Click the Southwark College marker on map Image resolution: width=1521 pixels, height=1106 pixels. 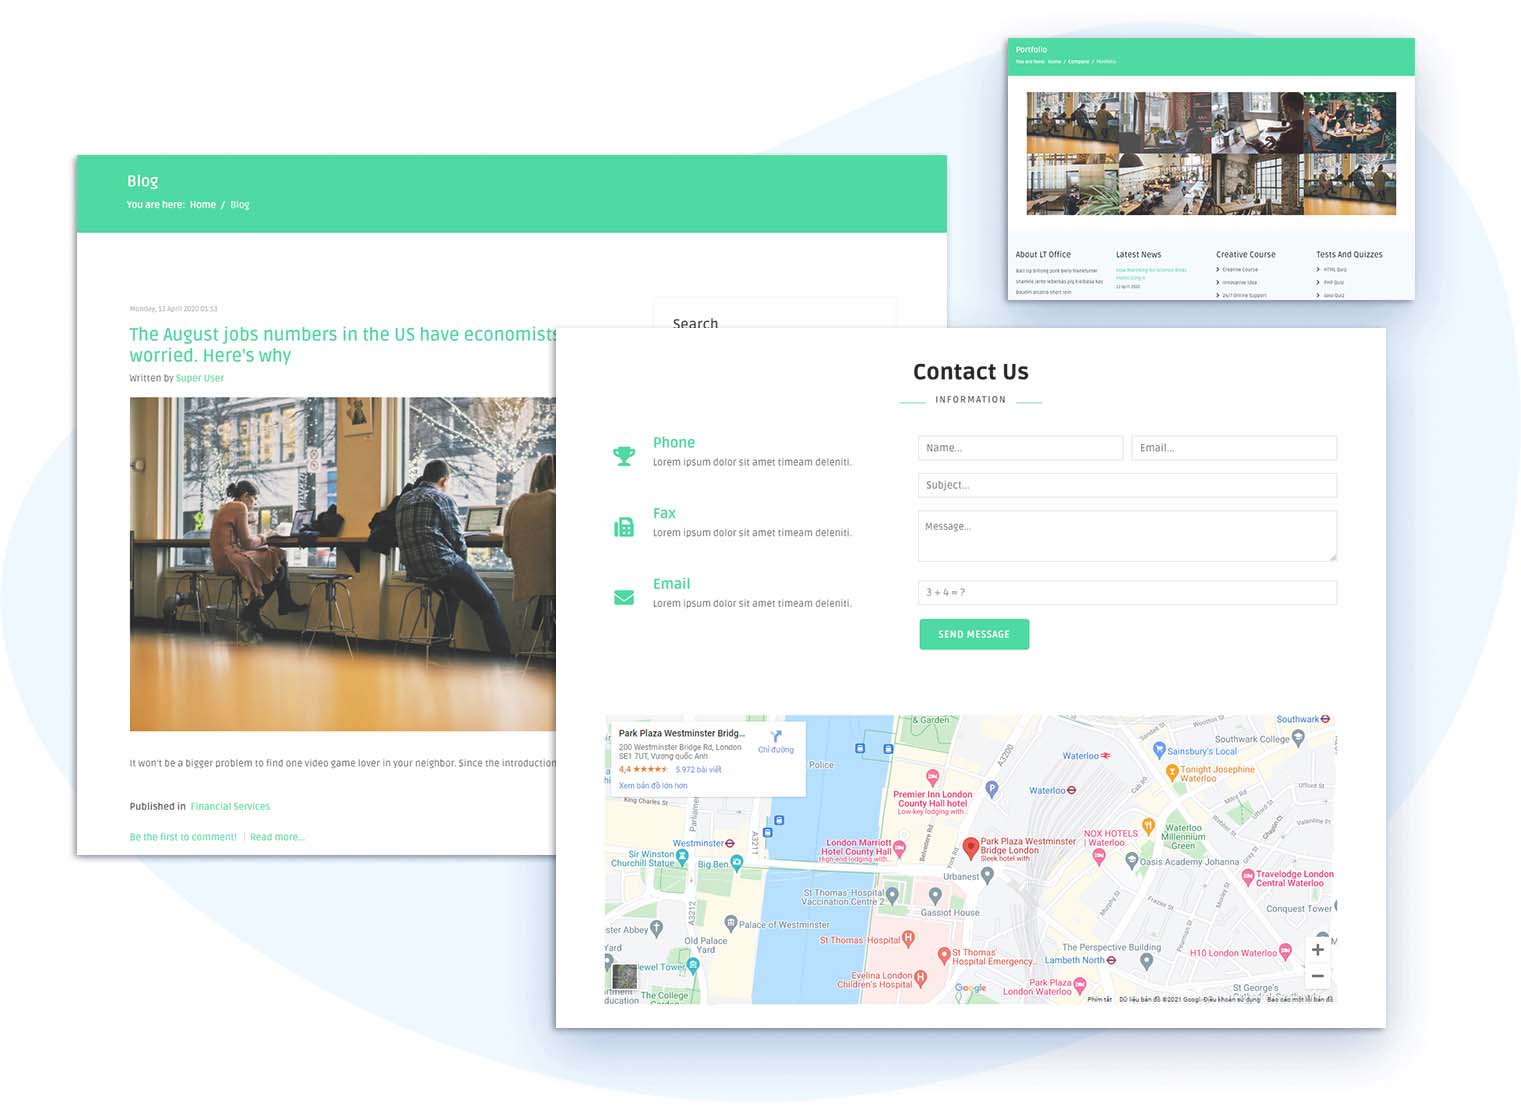click(1298, 739)
